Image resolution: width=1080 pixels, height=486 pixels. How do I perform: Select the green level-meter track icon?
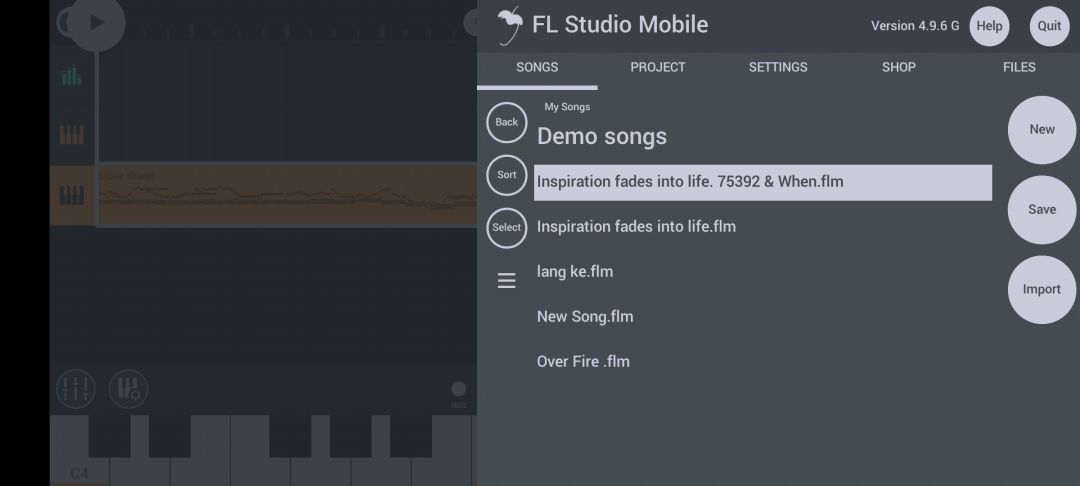72,75
